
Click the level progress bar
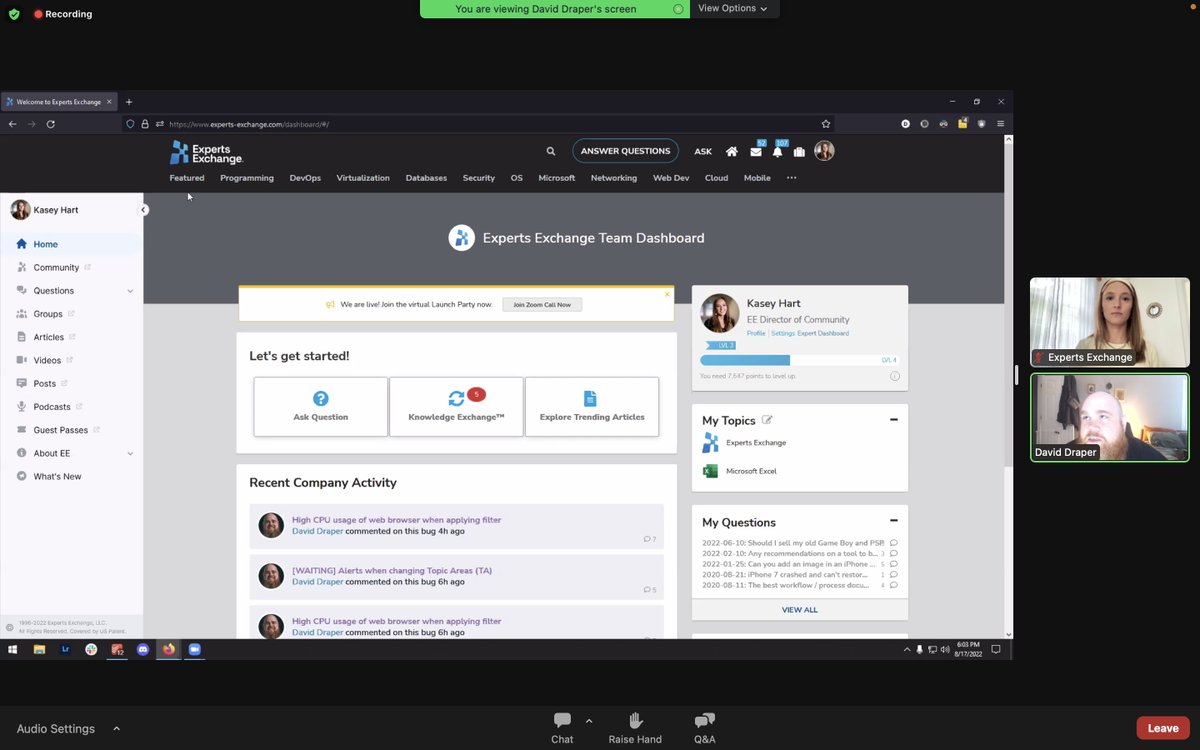[x=799, y=360]
